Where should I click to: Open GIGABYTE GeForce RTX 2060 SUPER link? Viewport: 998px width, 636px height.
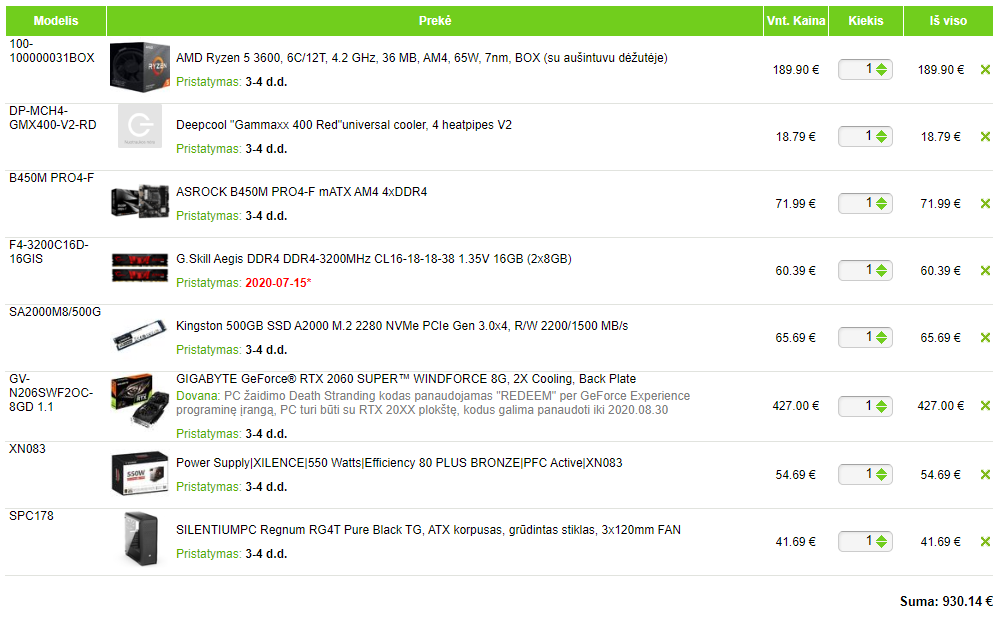click(x=405, y=379)
